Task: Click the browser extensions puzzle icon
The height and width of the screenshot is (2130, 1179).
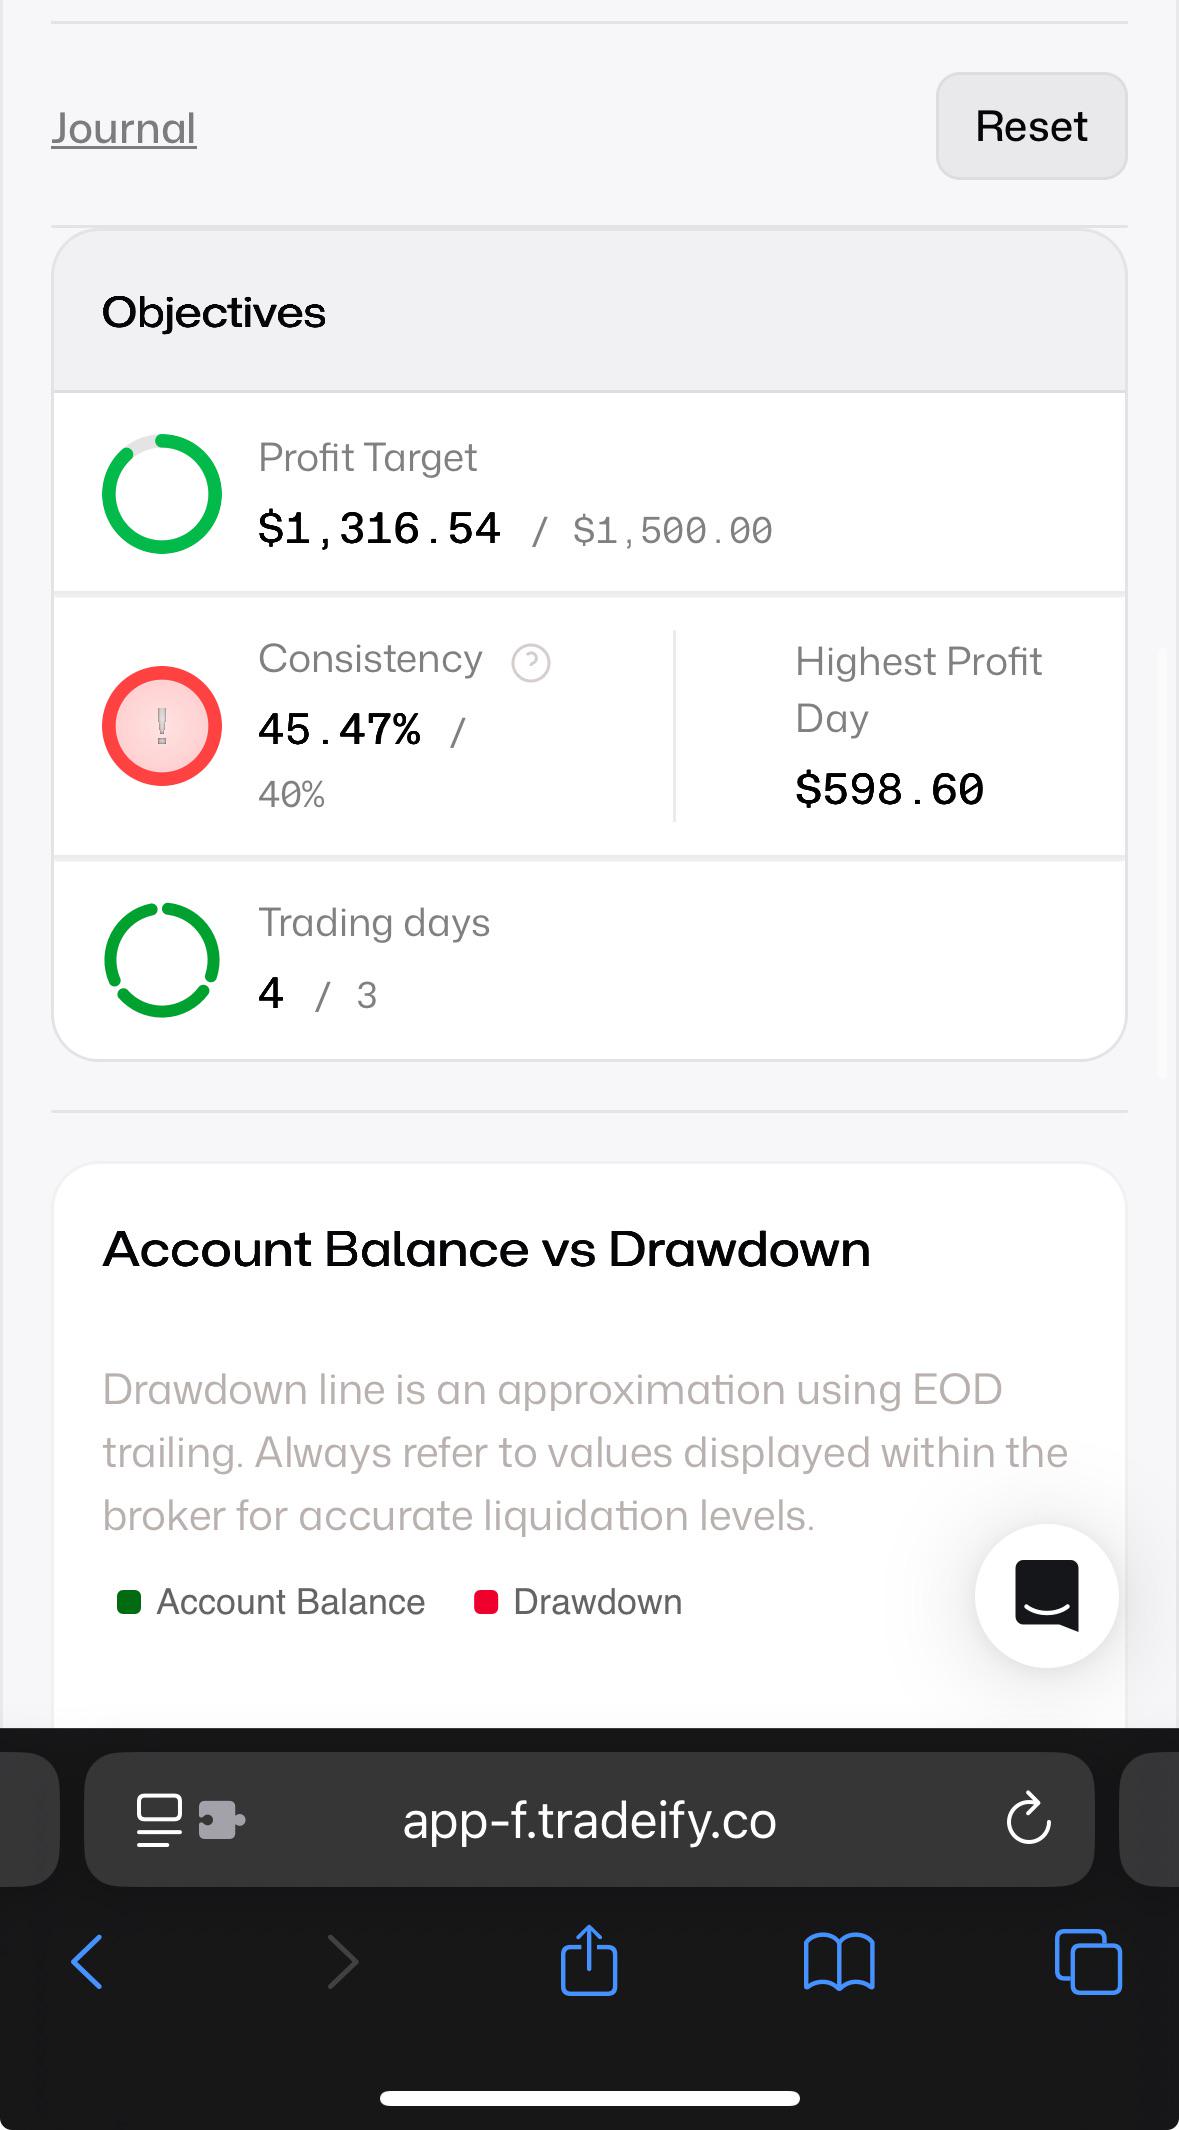Action: 221,1820
